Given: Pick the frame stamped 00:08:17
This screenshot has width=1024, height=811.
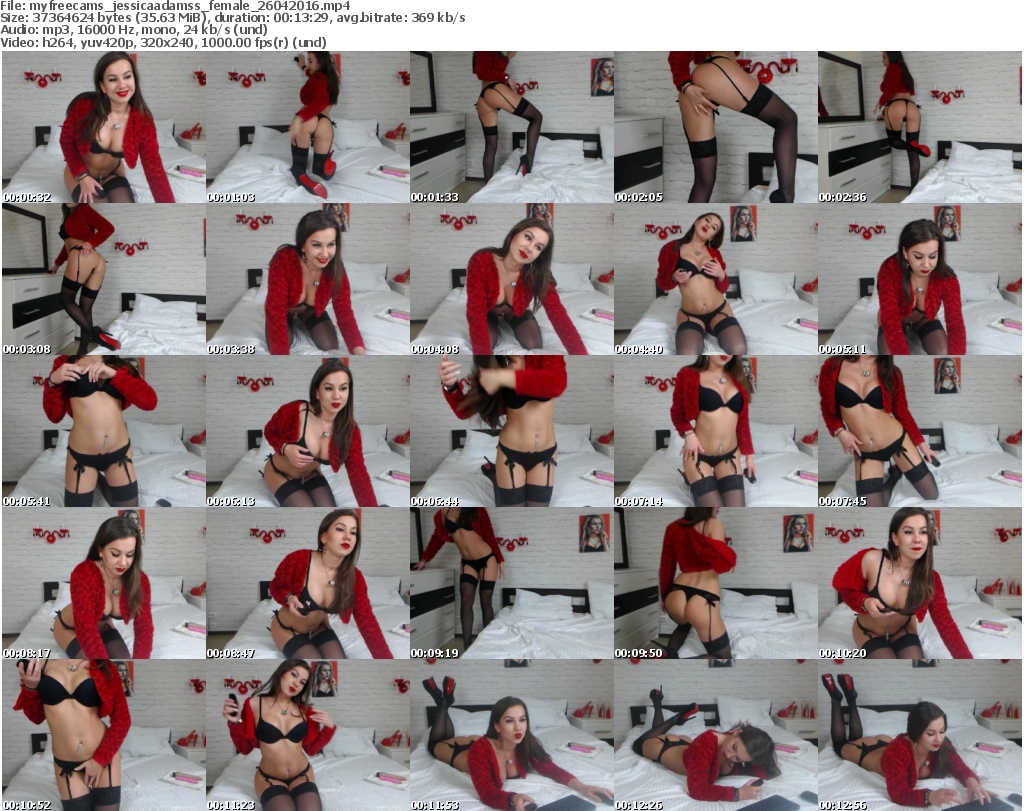Looking at the screenshot, I should click(x=104, y=584).
